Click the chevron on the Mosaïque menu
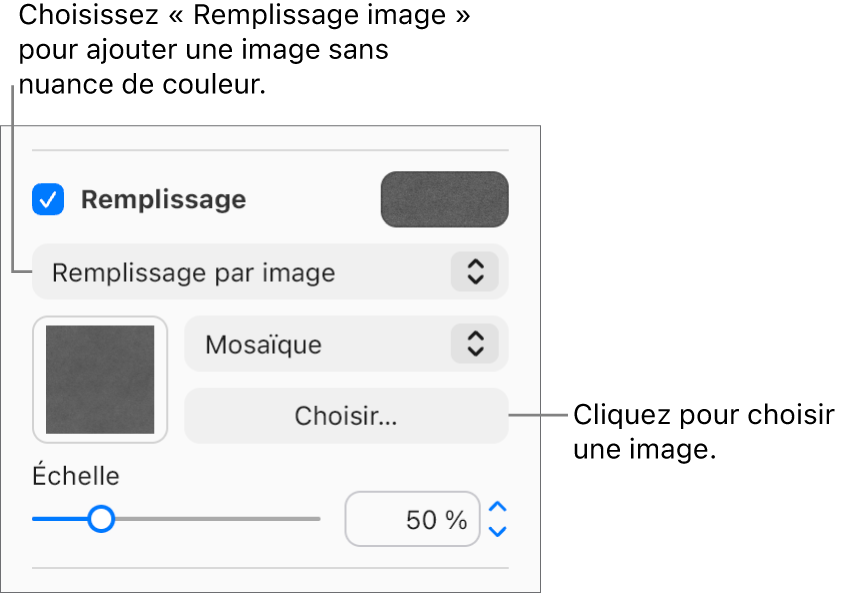 [x=477, y=344]
